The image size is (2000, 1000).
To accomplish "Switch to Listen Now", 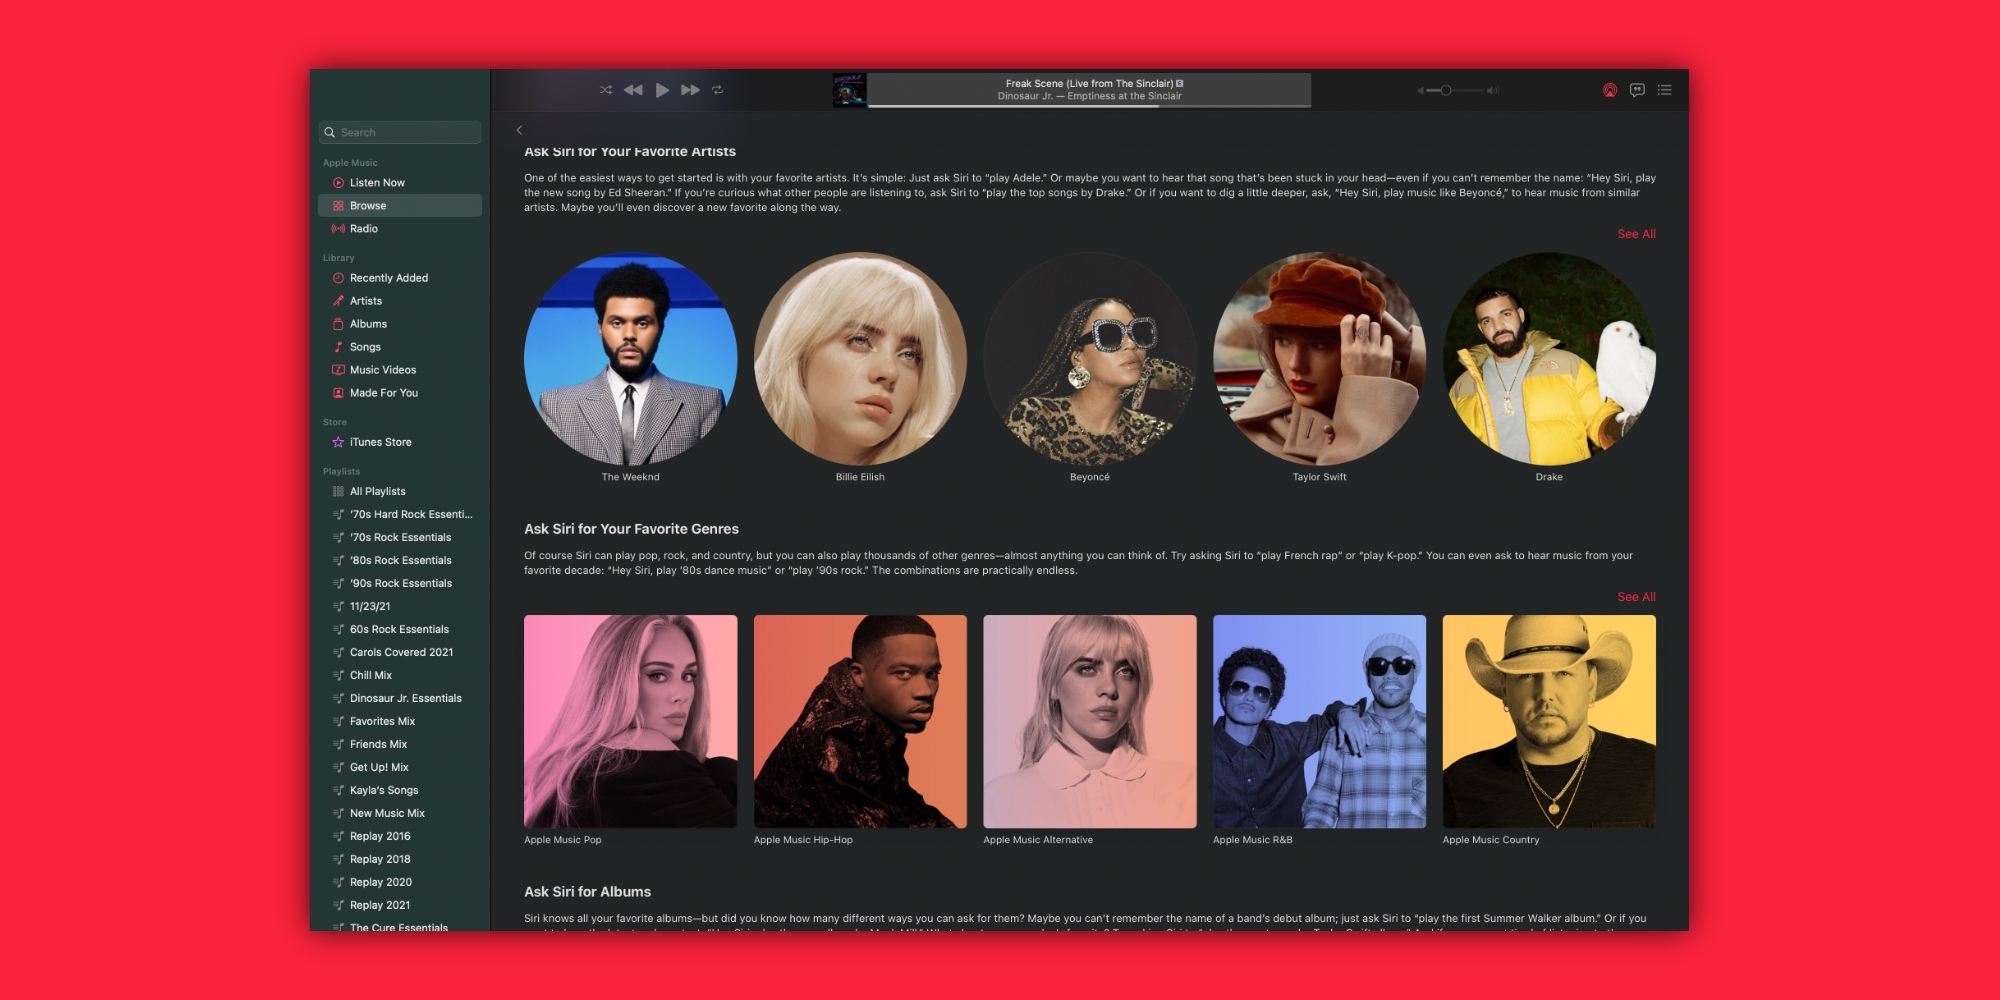I will point(377,182).
